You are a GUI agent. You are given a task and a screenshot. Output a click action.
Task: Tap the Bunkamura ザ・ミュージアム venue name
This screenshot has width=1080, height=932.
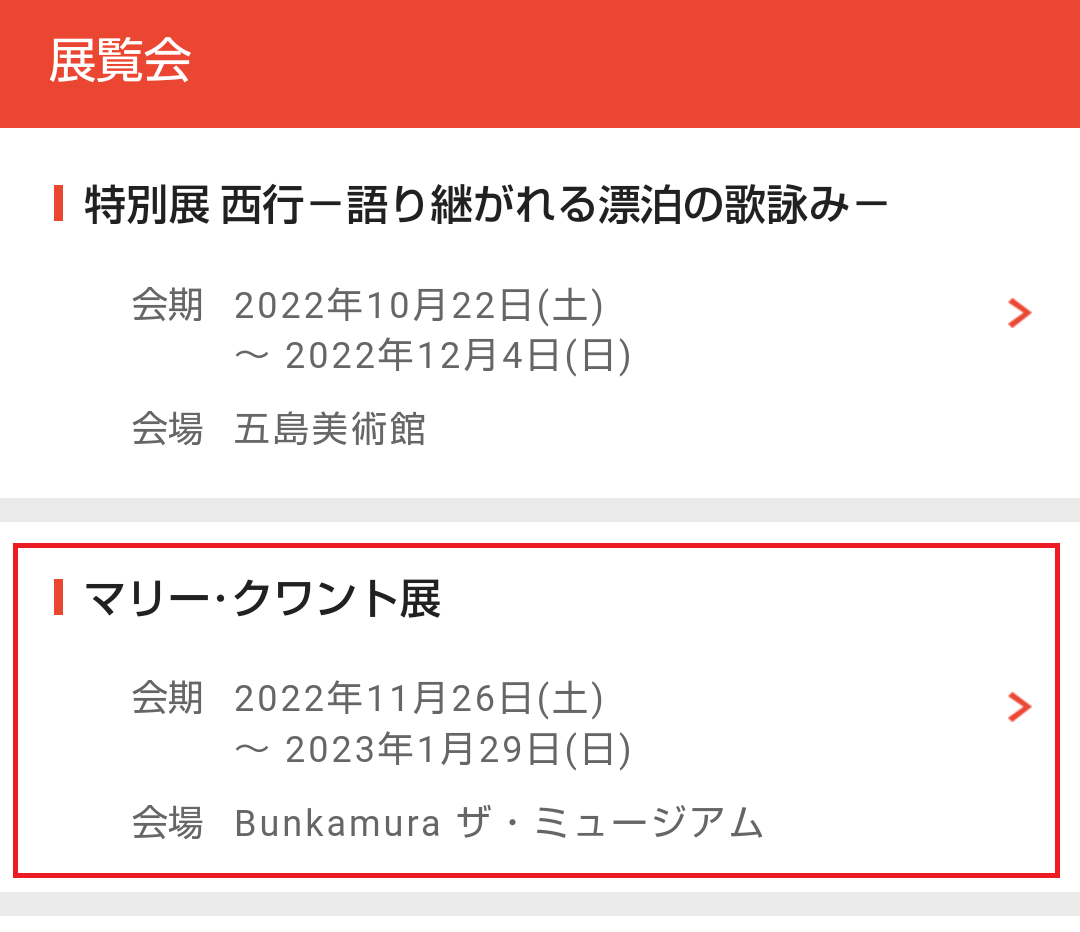(499, 823)
